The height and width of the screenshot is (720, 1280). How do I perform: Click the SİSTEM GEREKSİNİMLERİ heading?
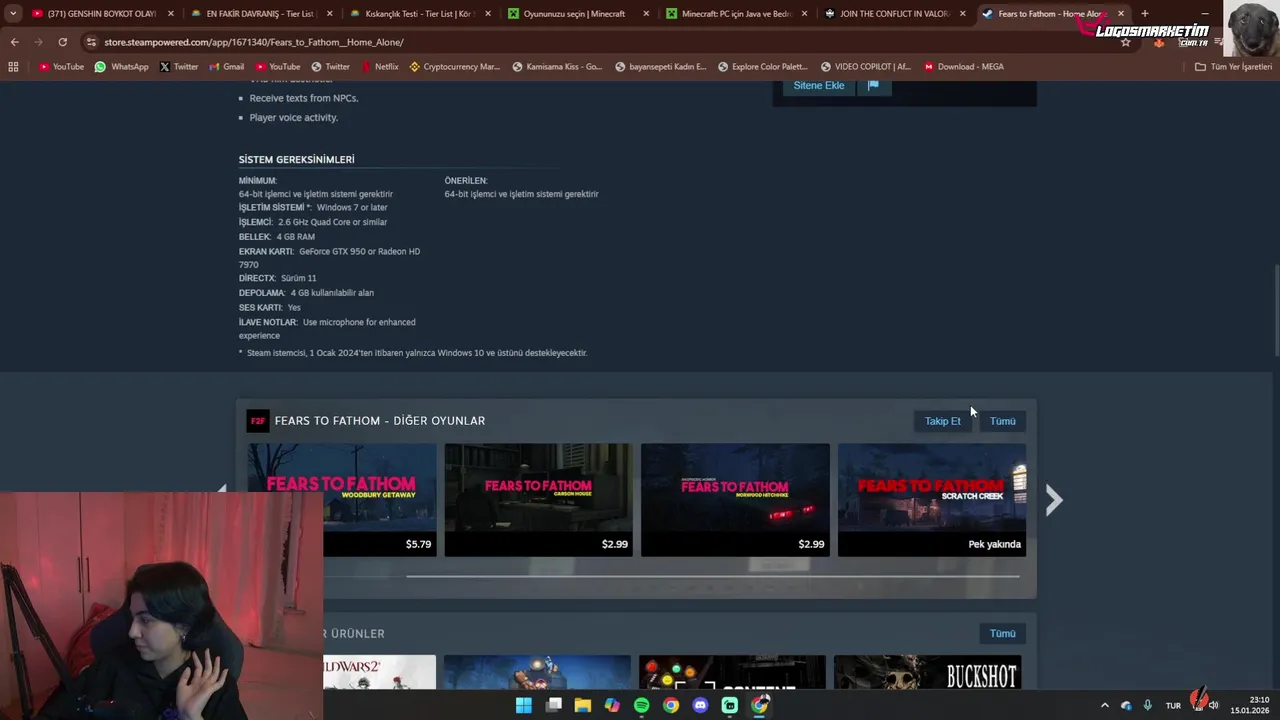click(296, 160)
